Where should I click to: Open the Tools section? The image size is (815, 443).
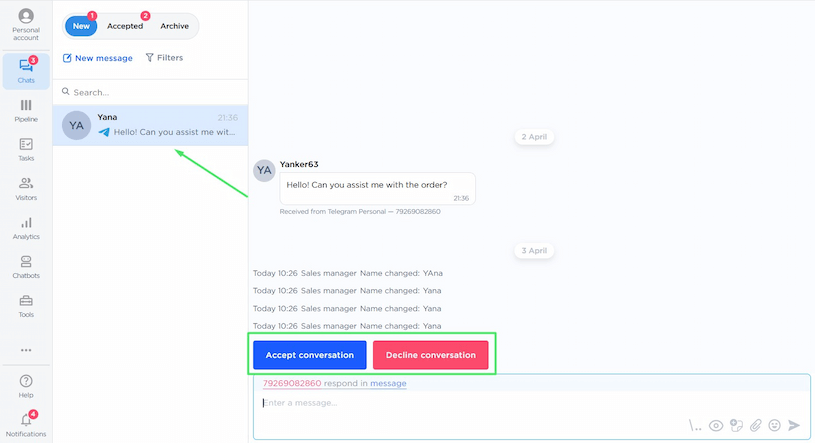(x=26, y=305)
